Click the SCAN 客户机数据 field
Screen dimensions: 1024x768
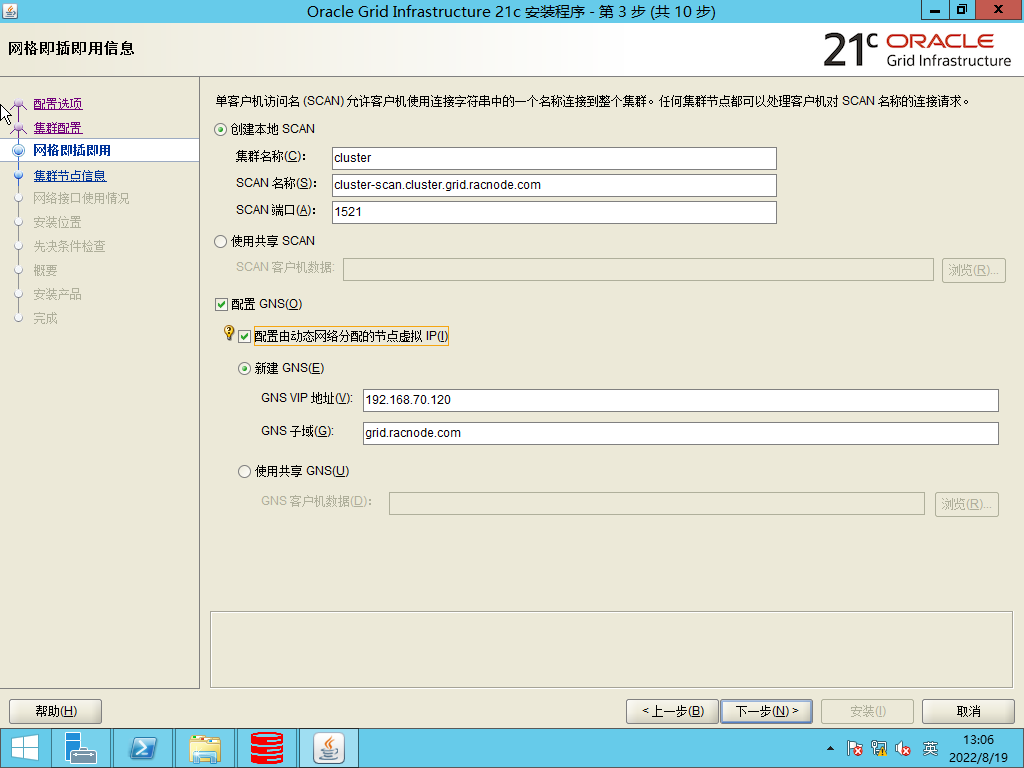tap(638, 270)
